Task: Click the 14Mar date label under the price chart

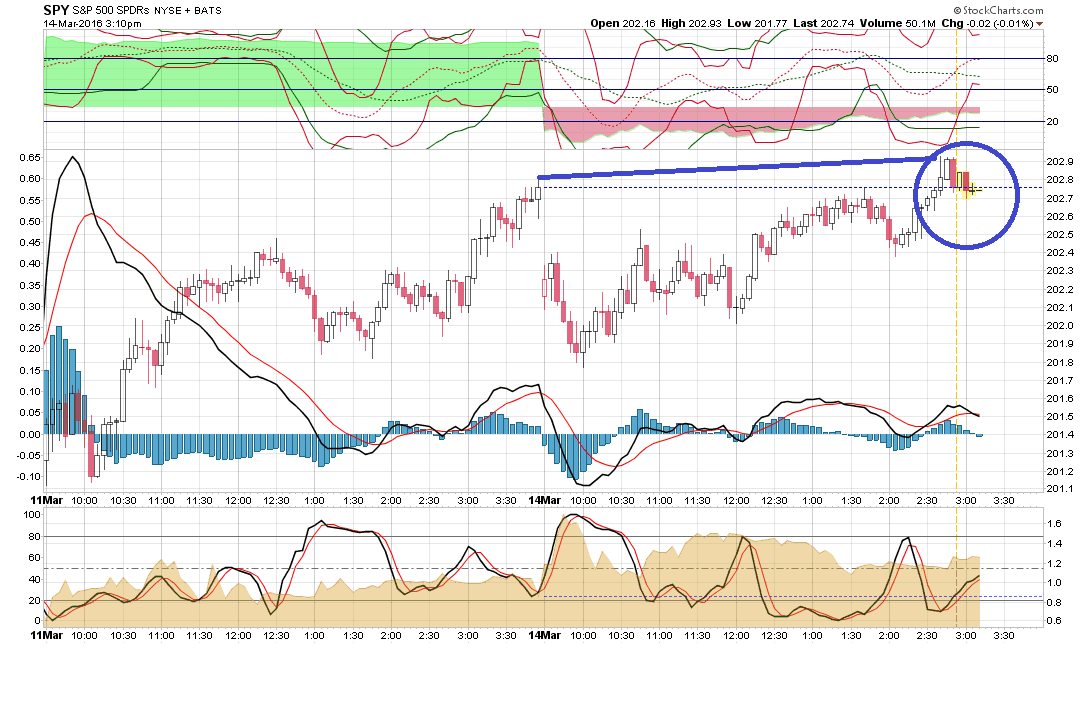Action: pyautogui.click(x=544, y=500)
